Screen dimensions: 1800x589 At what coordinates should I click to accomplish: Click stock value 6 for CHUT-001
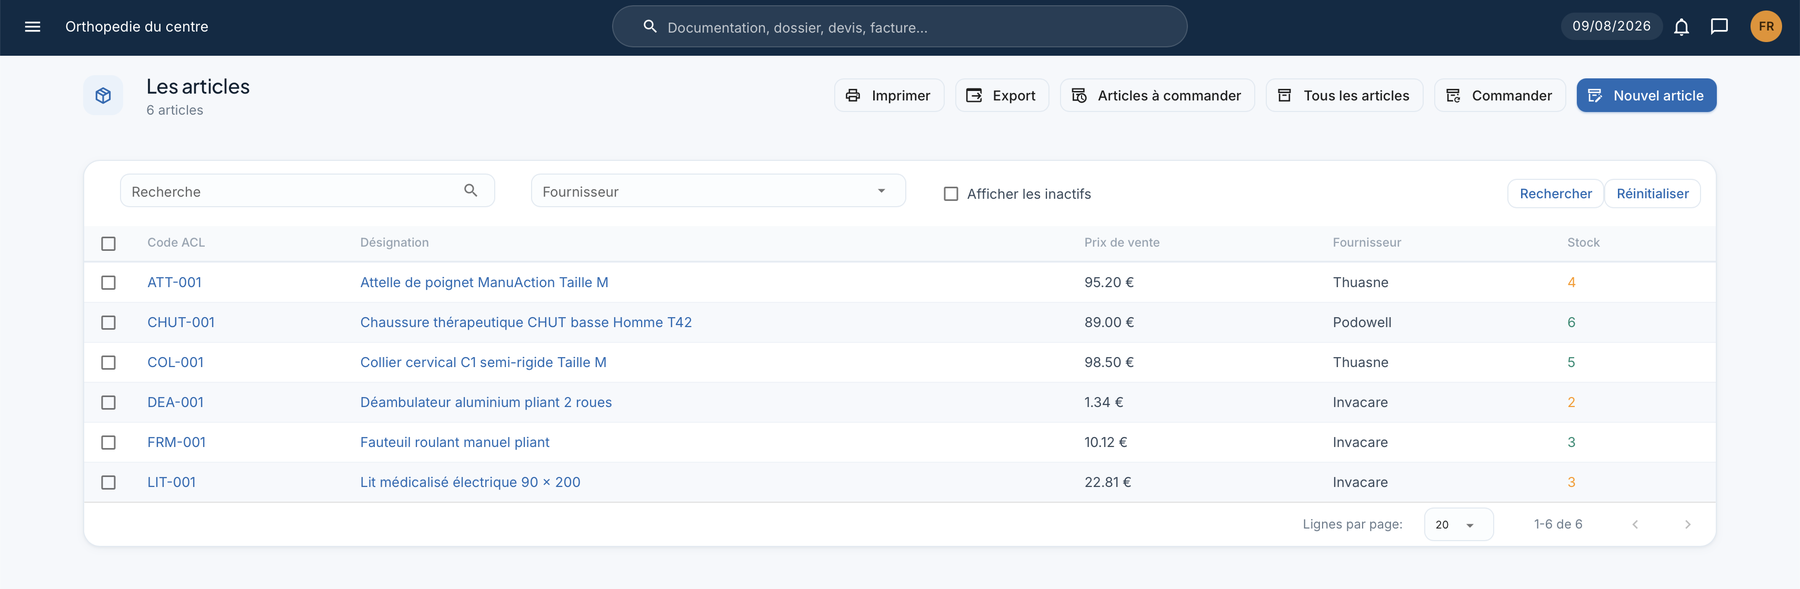tap(1571, 323)
